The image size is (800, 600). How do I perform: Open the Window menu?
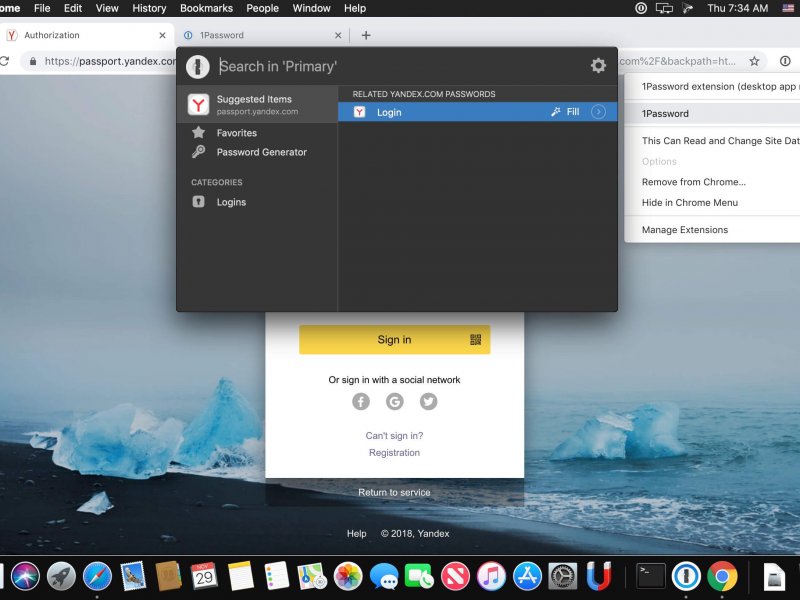(311, 8)
